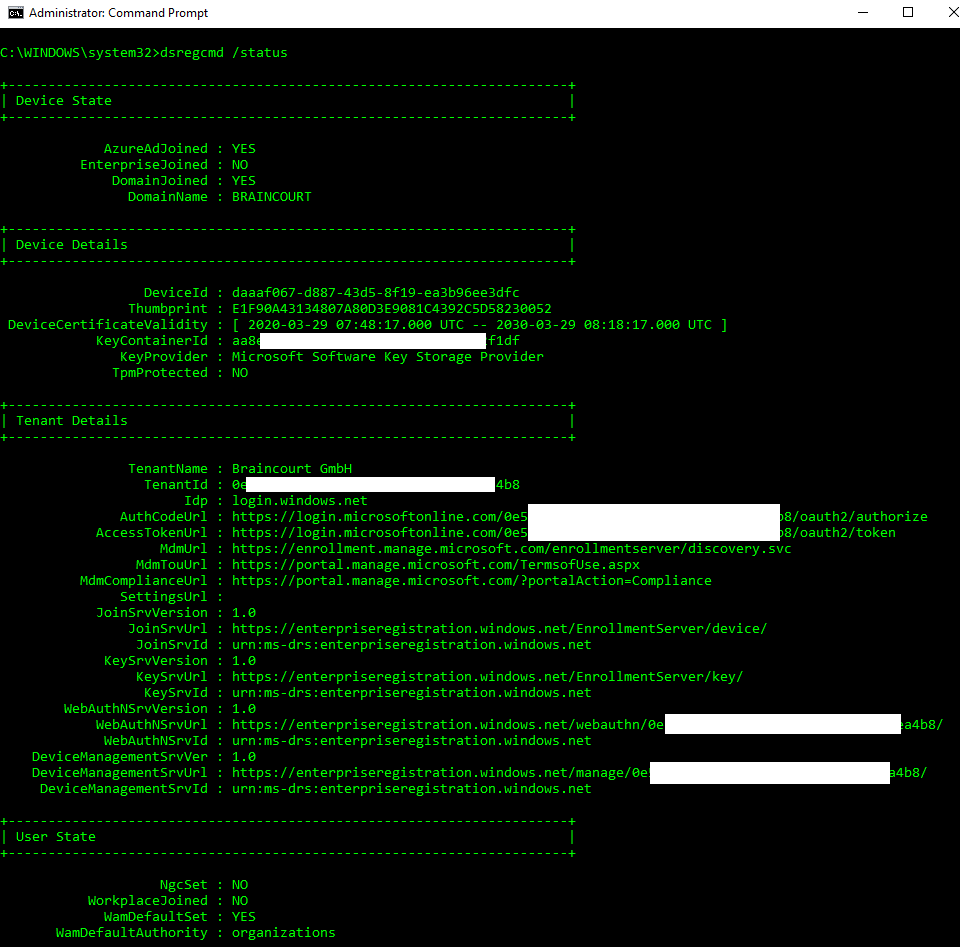Click the 'dsregcmd /status' command text
Image resolution: width=960 pixels, height=947 pixels.
pyautogui.click(x=223, y=53)
